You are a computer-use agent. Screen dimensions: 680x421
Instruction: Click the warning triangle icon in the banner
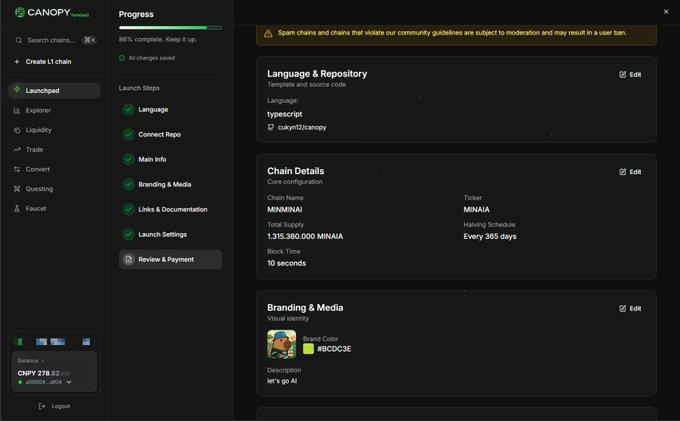pos(268,33)
